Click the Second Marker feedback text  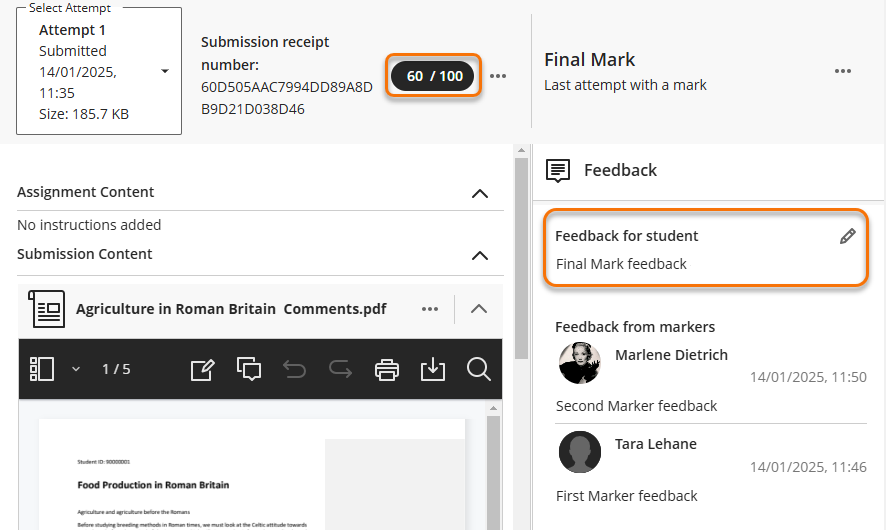pyautogui.click(x=636, y=406)
